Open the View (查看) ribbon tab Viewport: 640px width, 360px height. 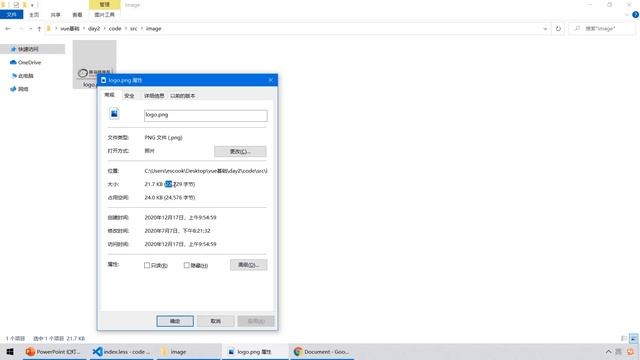click(x=77, y=15)
